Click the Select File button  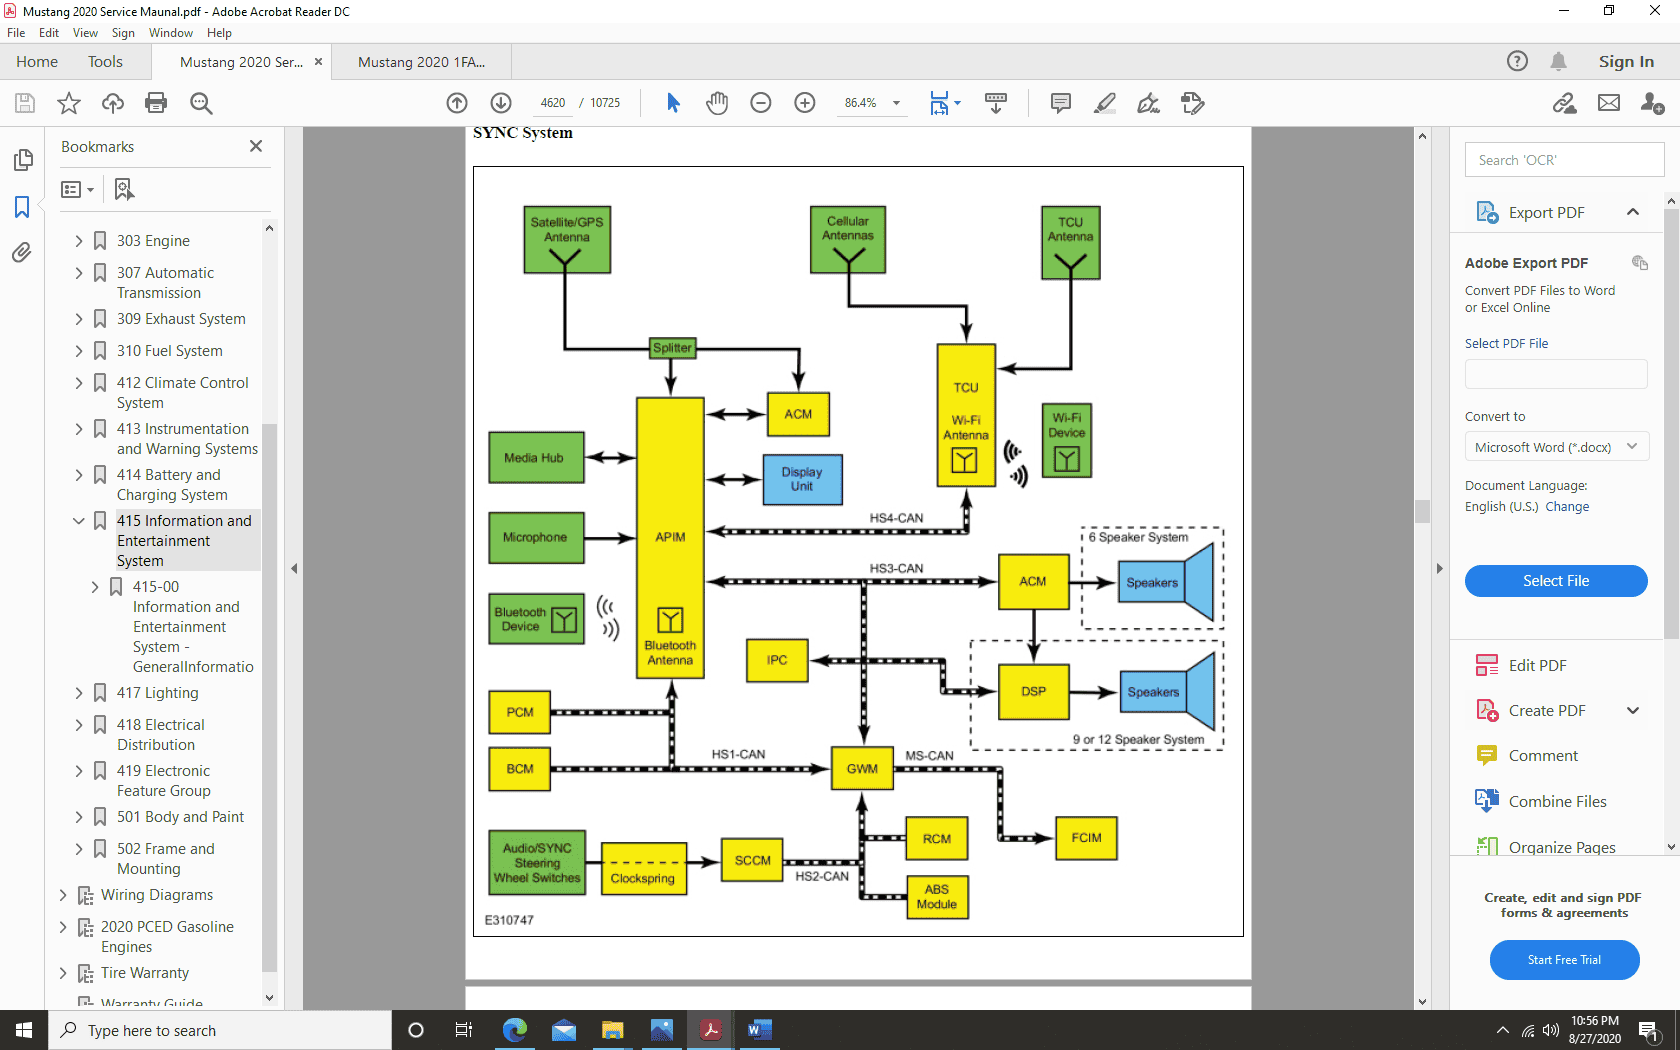click(1556, 581)
